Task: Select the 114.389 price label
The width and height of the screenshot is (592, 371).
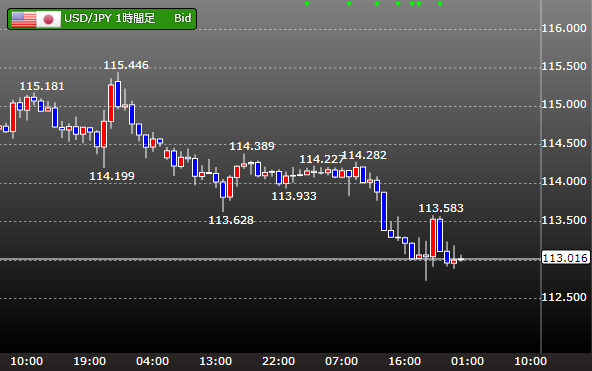Action: click(x=252, y=146)
